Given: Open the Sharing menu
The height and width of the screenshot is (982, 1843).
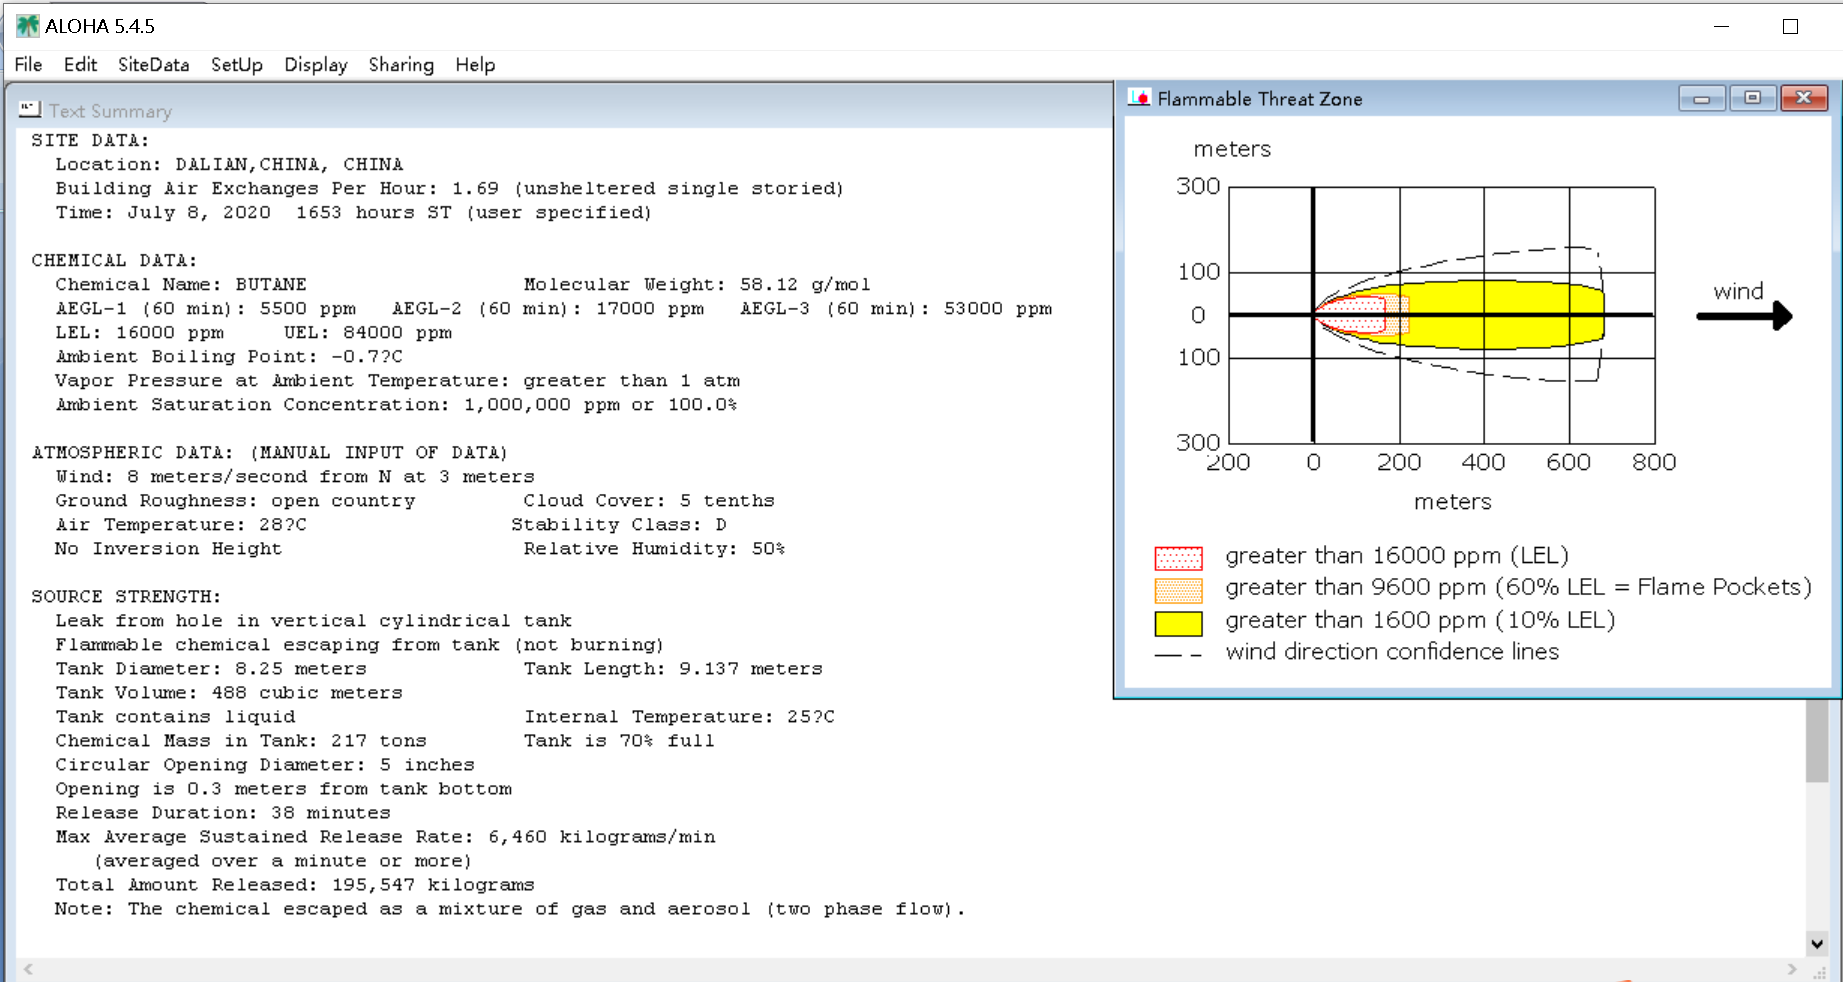Looking at the screenshot, I should (x=401, y=65).
